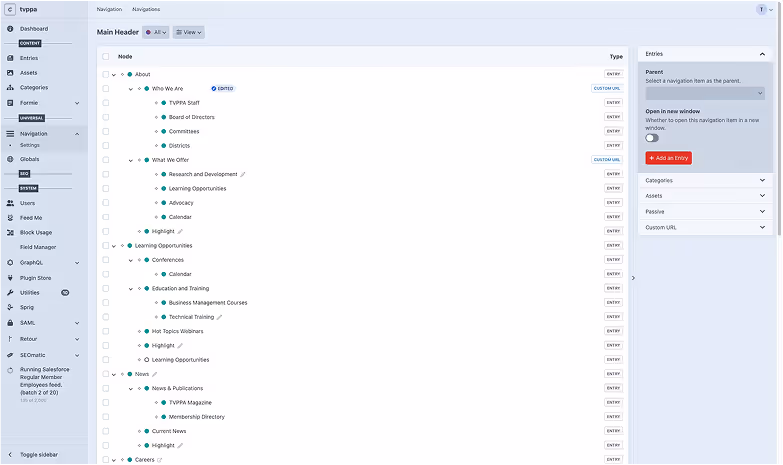
Task: Collapse the Education and Training node
Action: [x=131, y=289]
